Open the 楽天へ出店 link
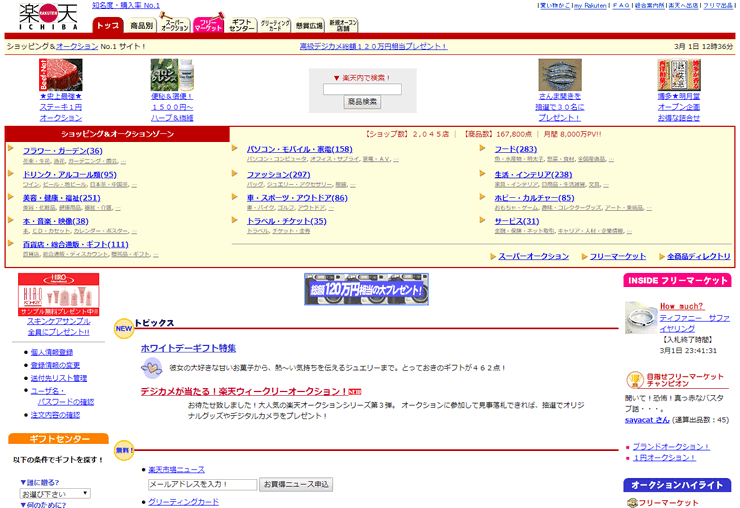 click(684, 6)
